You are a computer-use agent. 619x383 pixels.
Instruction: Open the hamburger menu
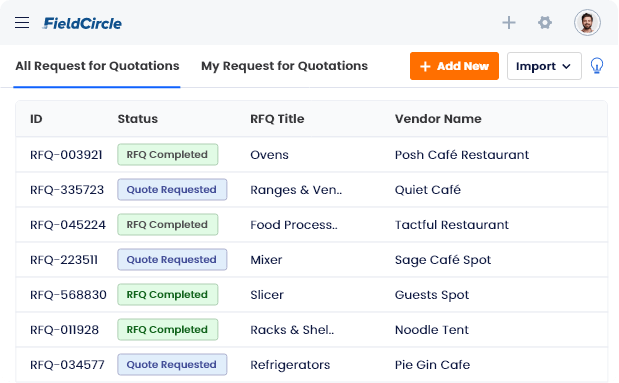pyautogui.click(x=22, y=23)
